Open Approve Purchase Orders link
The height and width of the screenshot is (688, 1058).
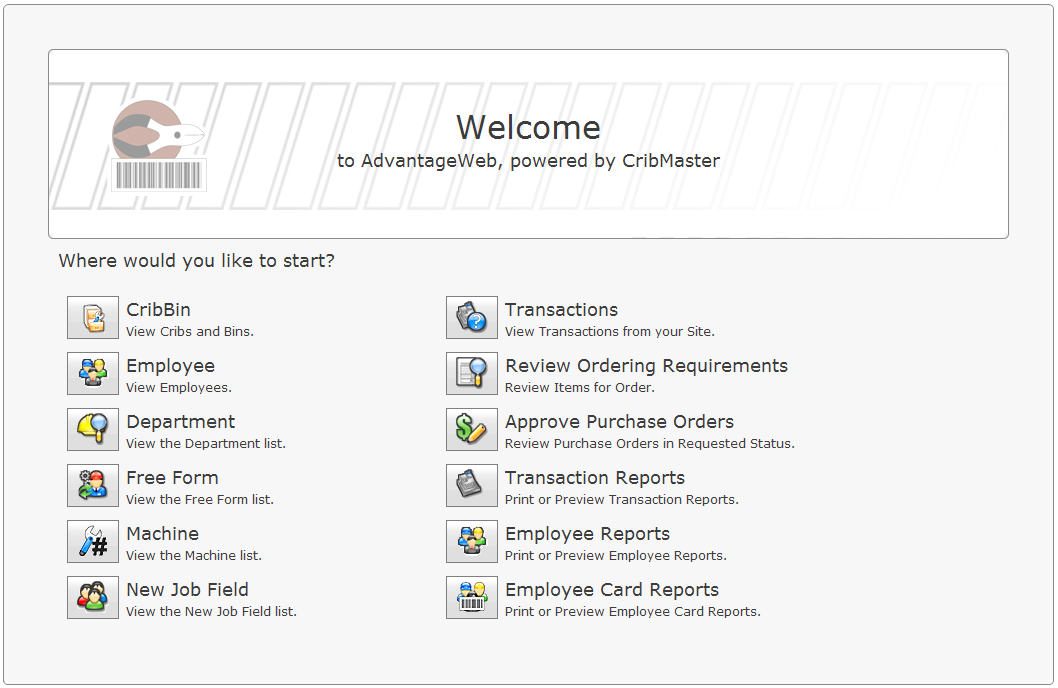pos(619,422)
